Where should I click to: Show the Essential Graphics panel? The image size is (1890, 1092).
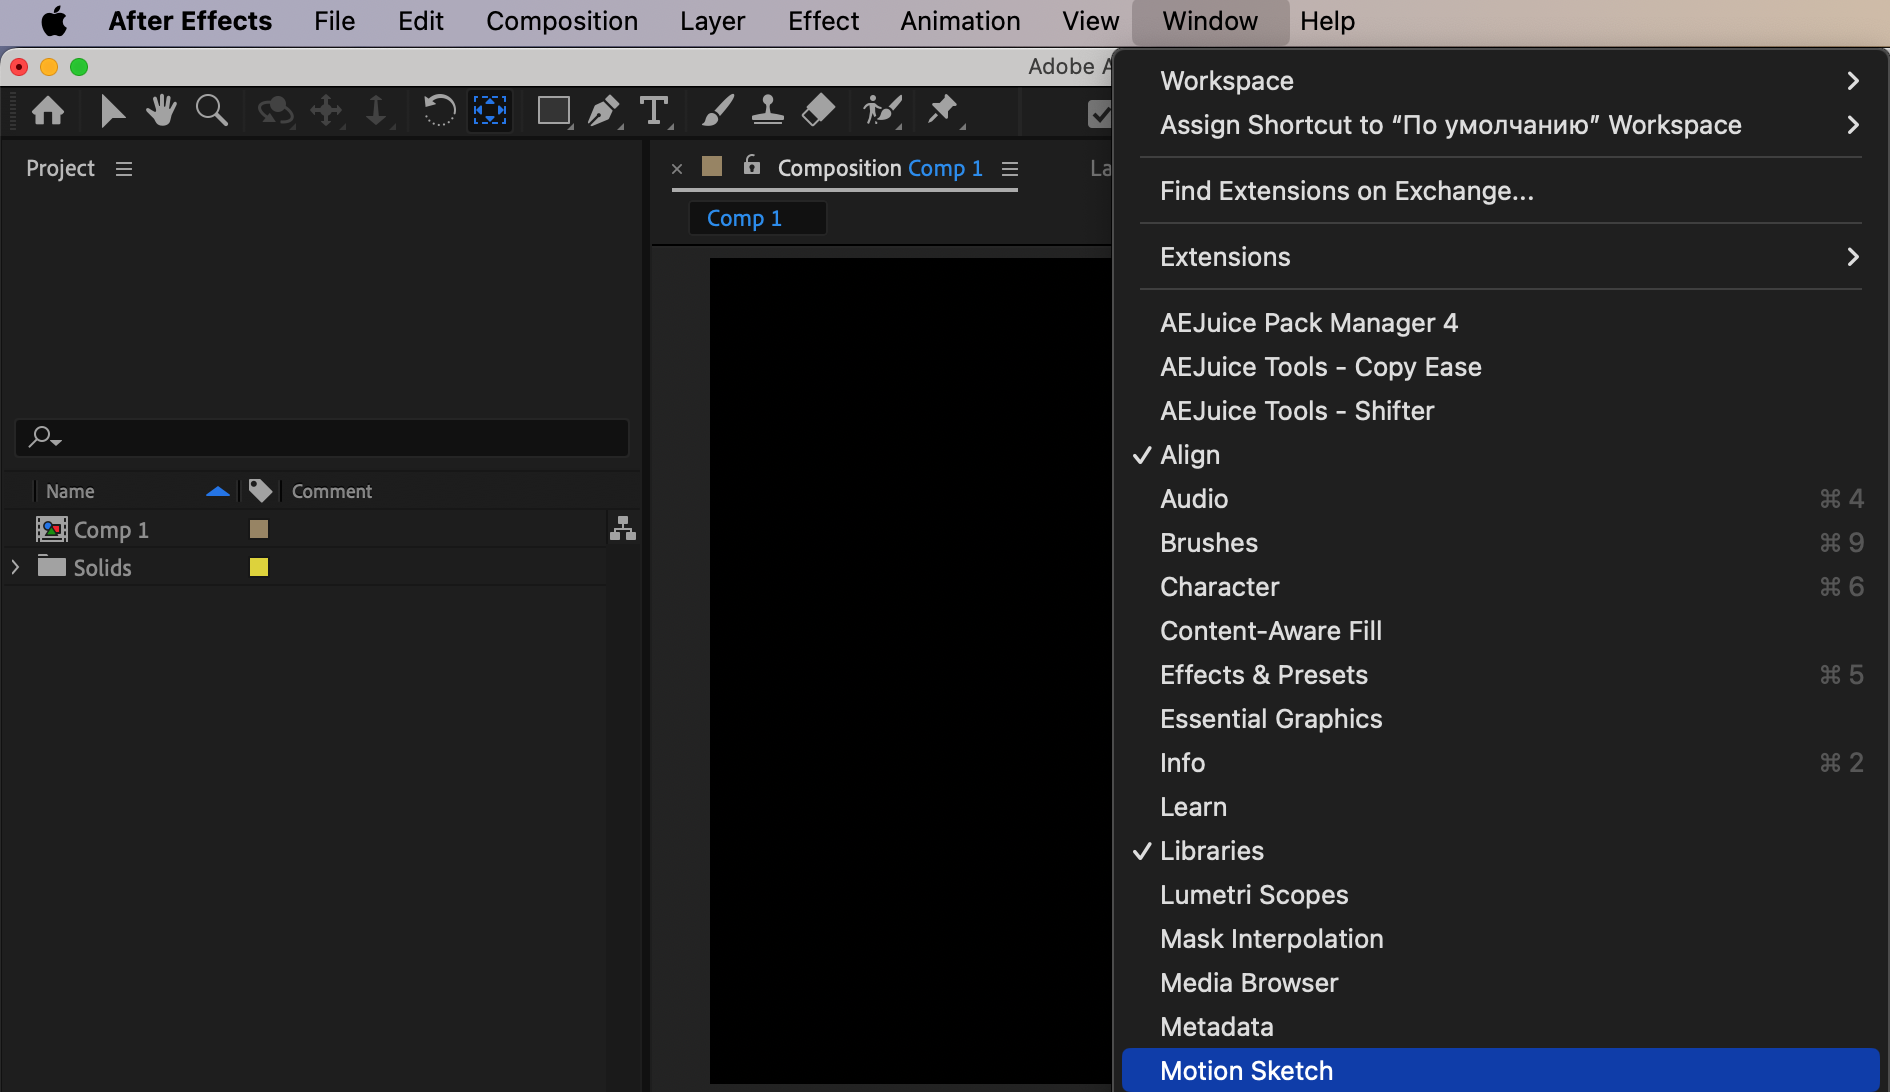point(1500,719)
